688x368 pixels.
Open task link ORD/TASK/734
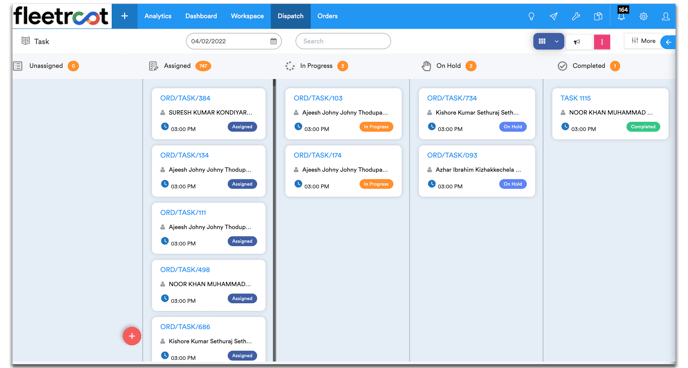pyautogui.click(x=452, y=98)
